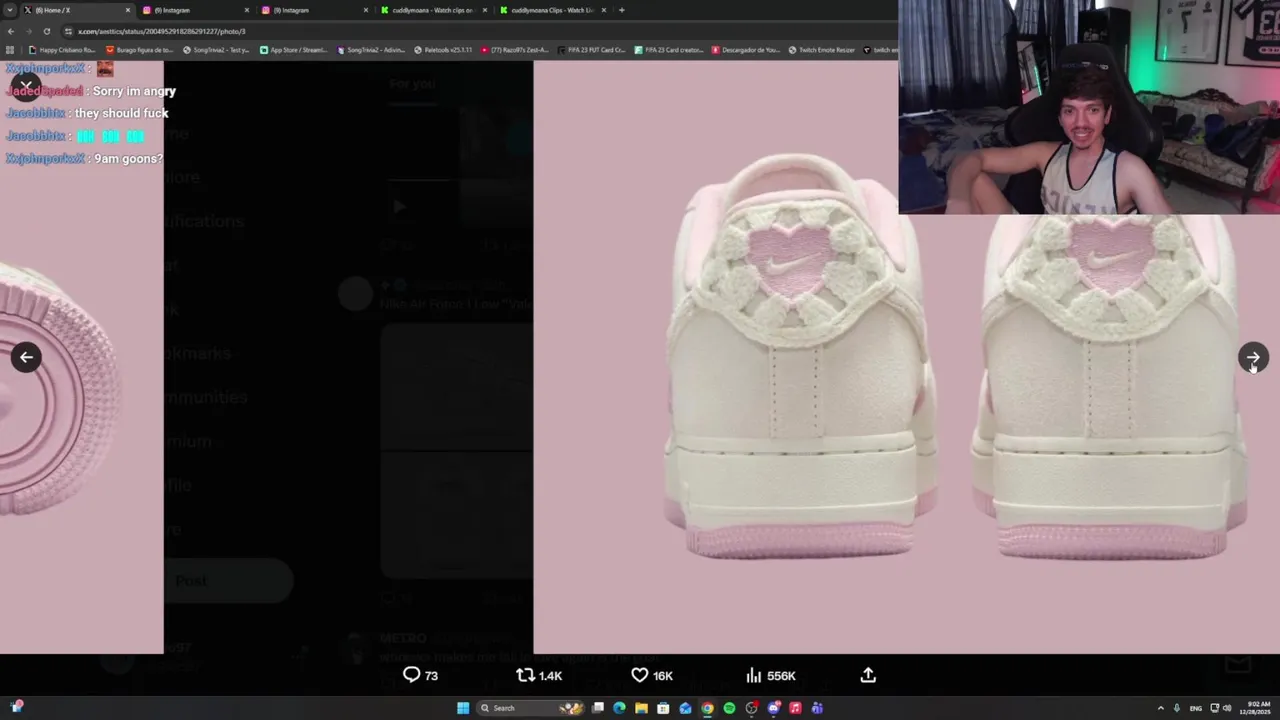Click chat message 'Sorry im angry'
The height and width of the screenshot is (720, 1280).
[134, 91]
